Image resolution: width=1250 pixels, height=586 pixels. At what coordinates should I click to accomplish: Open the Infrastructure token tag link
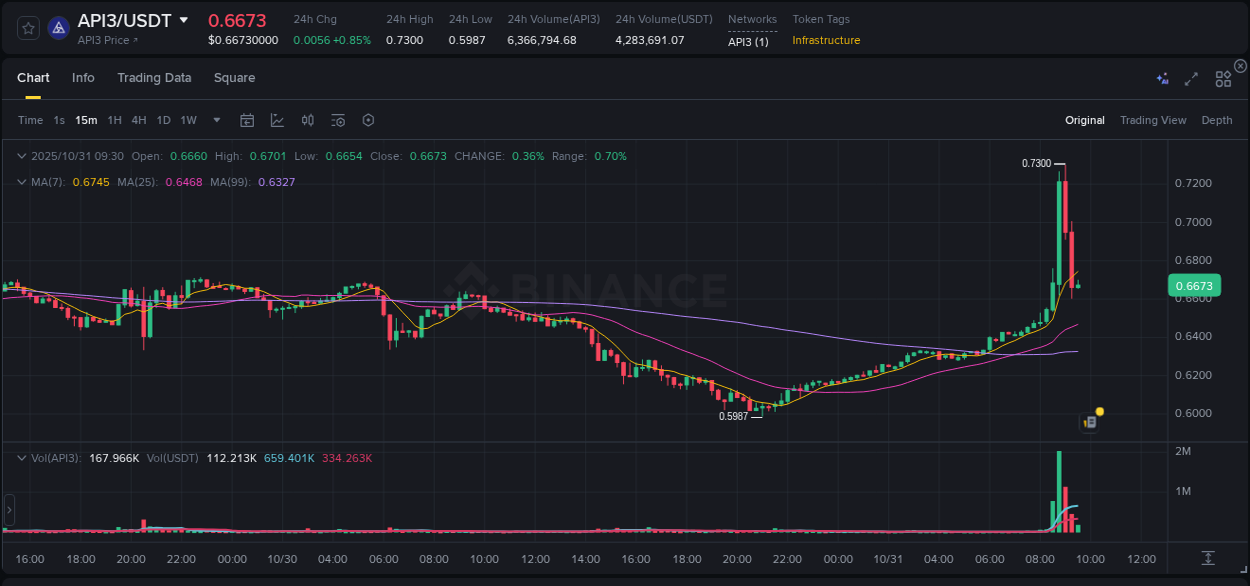(x=826, y=41)
